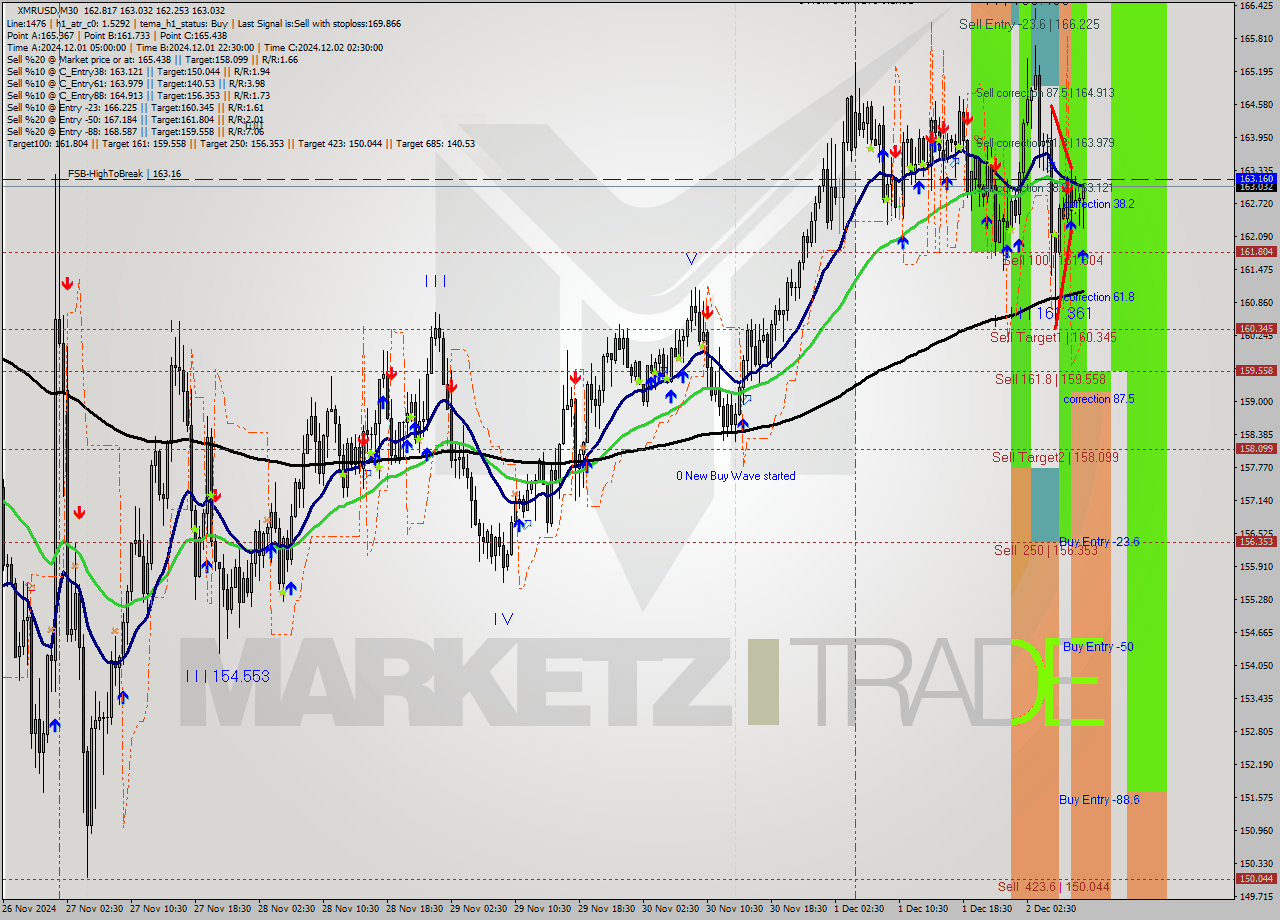The width and height of the screenshot is (1280, 920).
Task: Click the 160.345 red price tag
Action: 1257,328
